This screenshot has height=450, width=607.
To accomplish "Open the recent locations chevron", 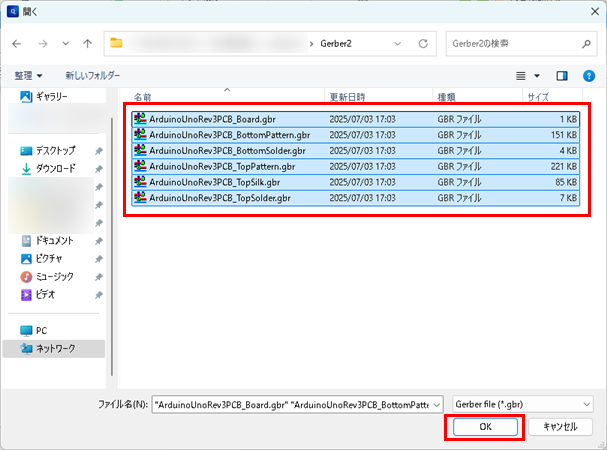I will coord(66,44).
